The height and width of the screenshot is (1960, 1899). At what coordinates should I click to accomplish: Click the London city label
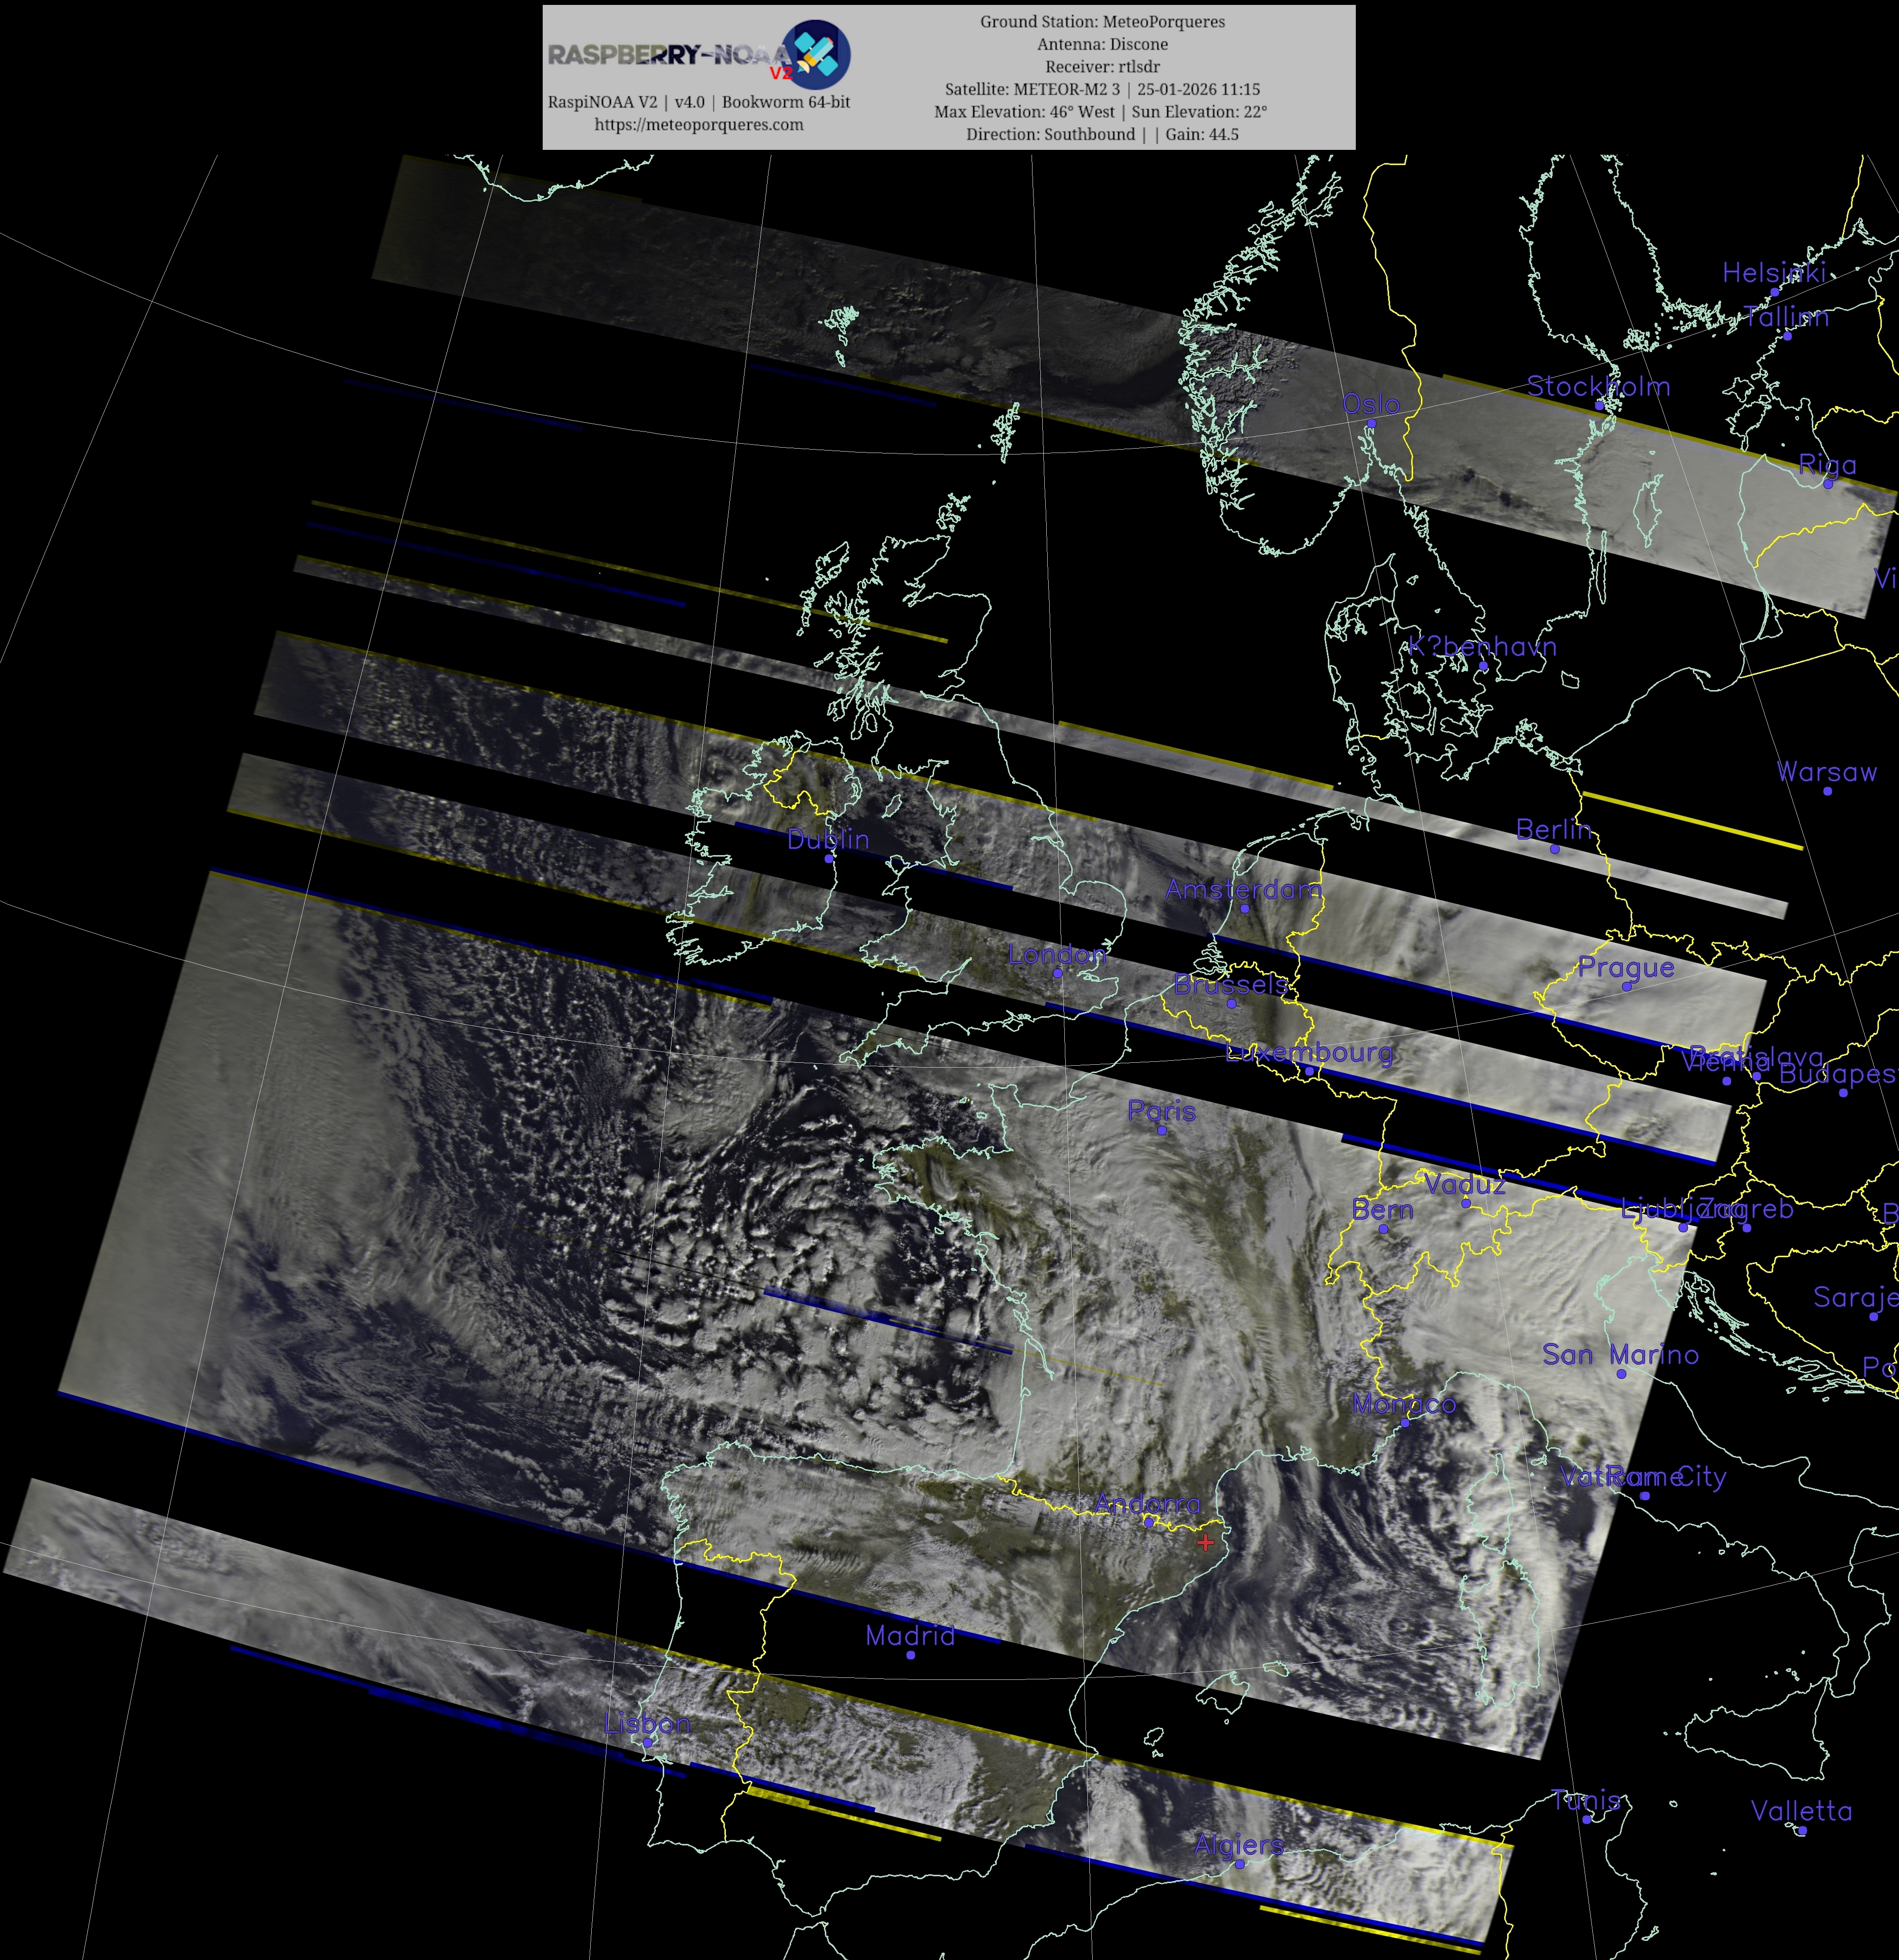point(1057,954)
